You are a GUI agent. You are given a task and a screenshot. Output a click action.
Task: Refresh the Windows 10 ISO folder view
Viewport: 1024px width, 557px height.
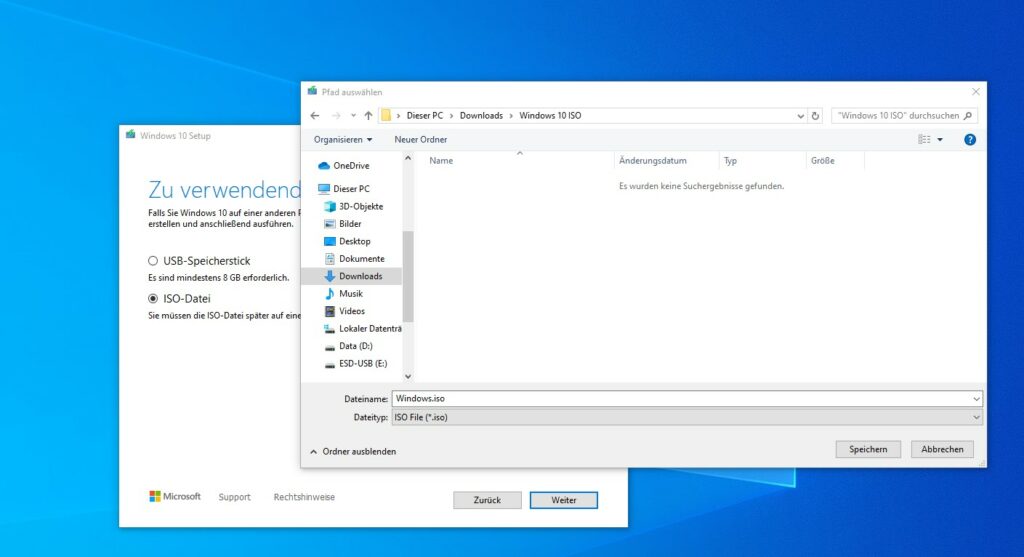tap(815, 116)
